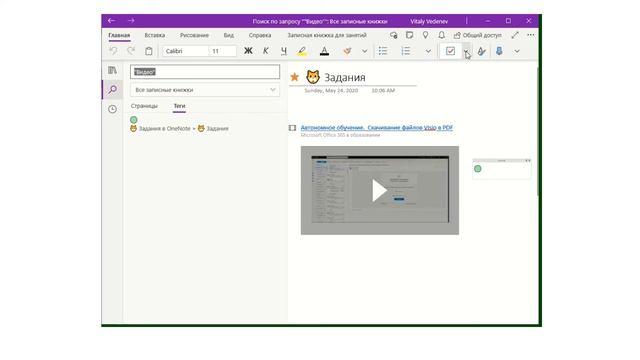Click Microsoft Office 365 caption text
This screenshot has width=640, height=360.
(340, 135)
